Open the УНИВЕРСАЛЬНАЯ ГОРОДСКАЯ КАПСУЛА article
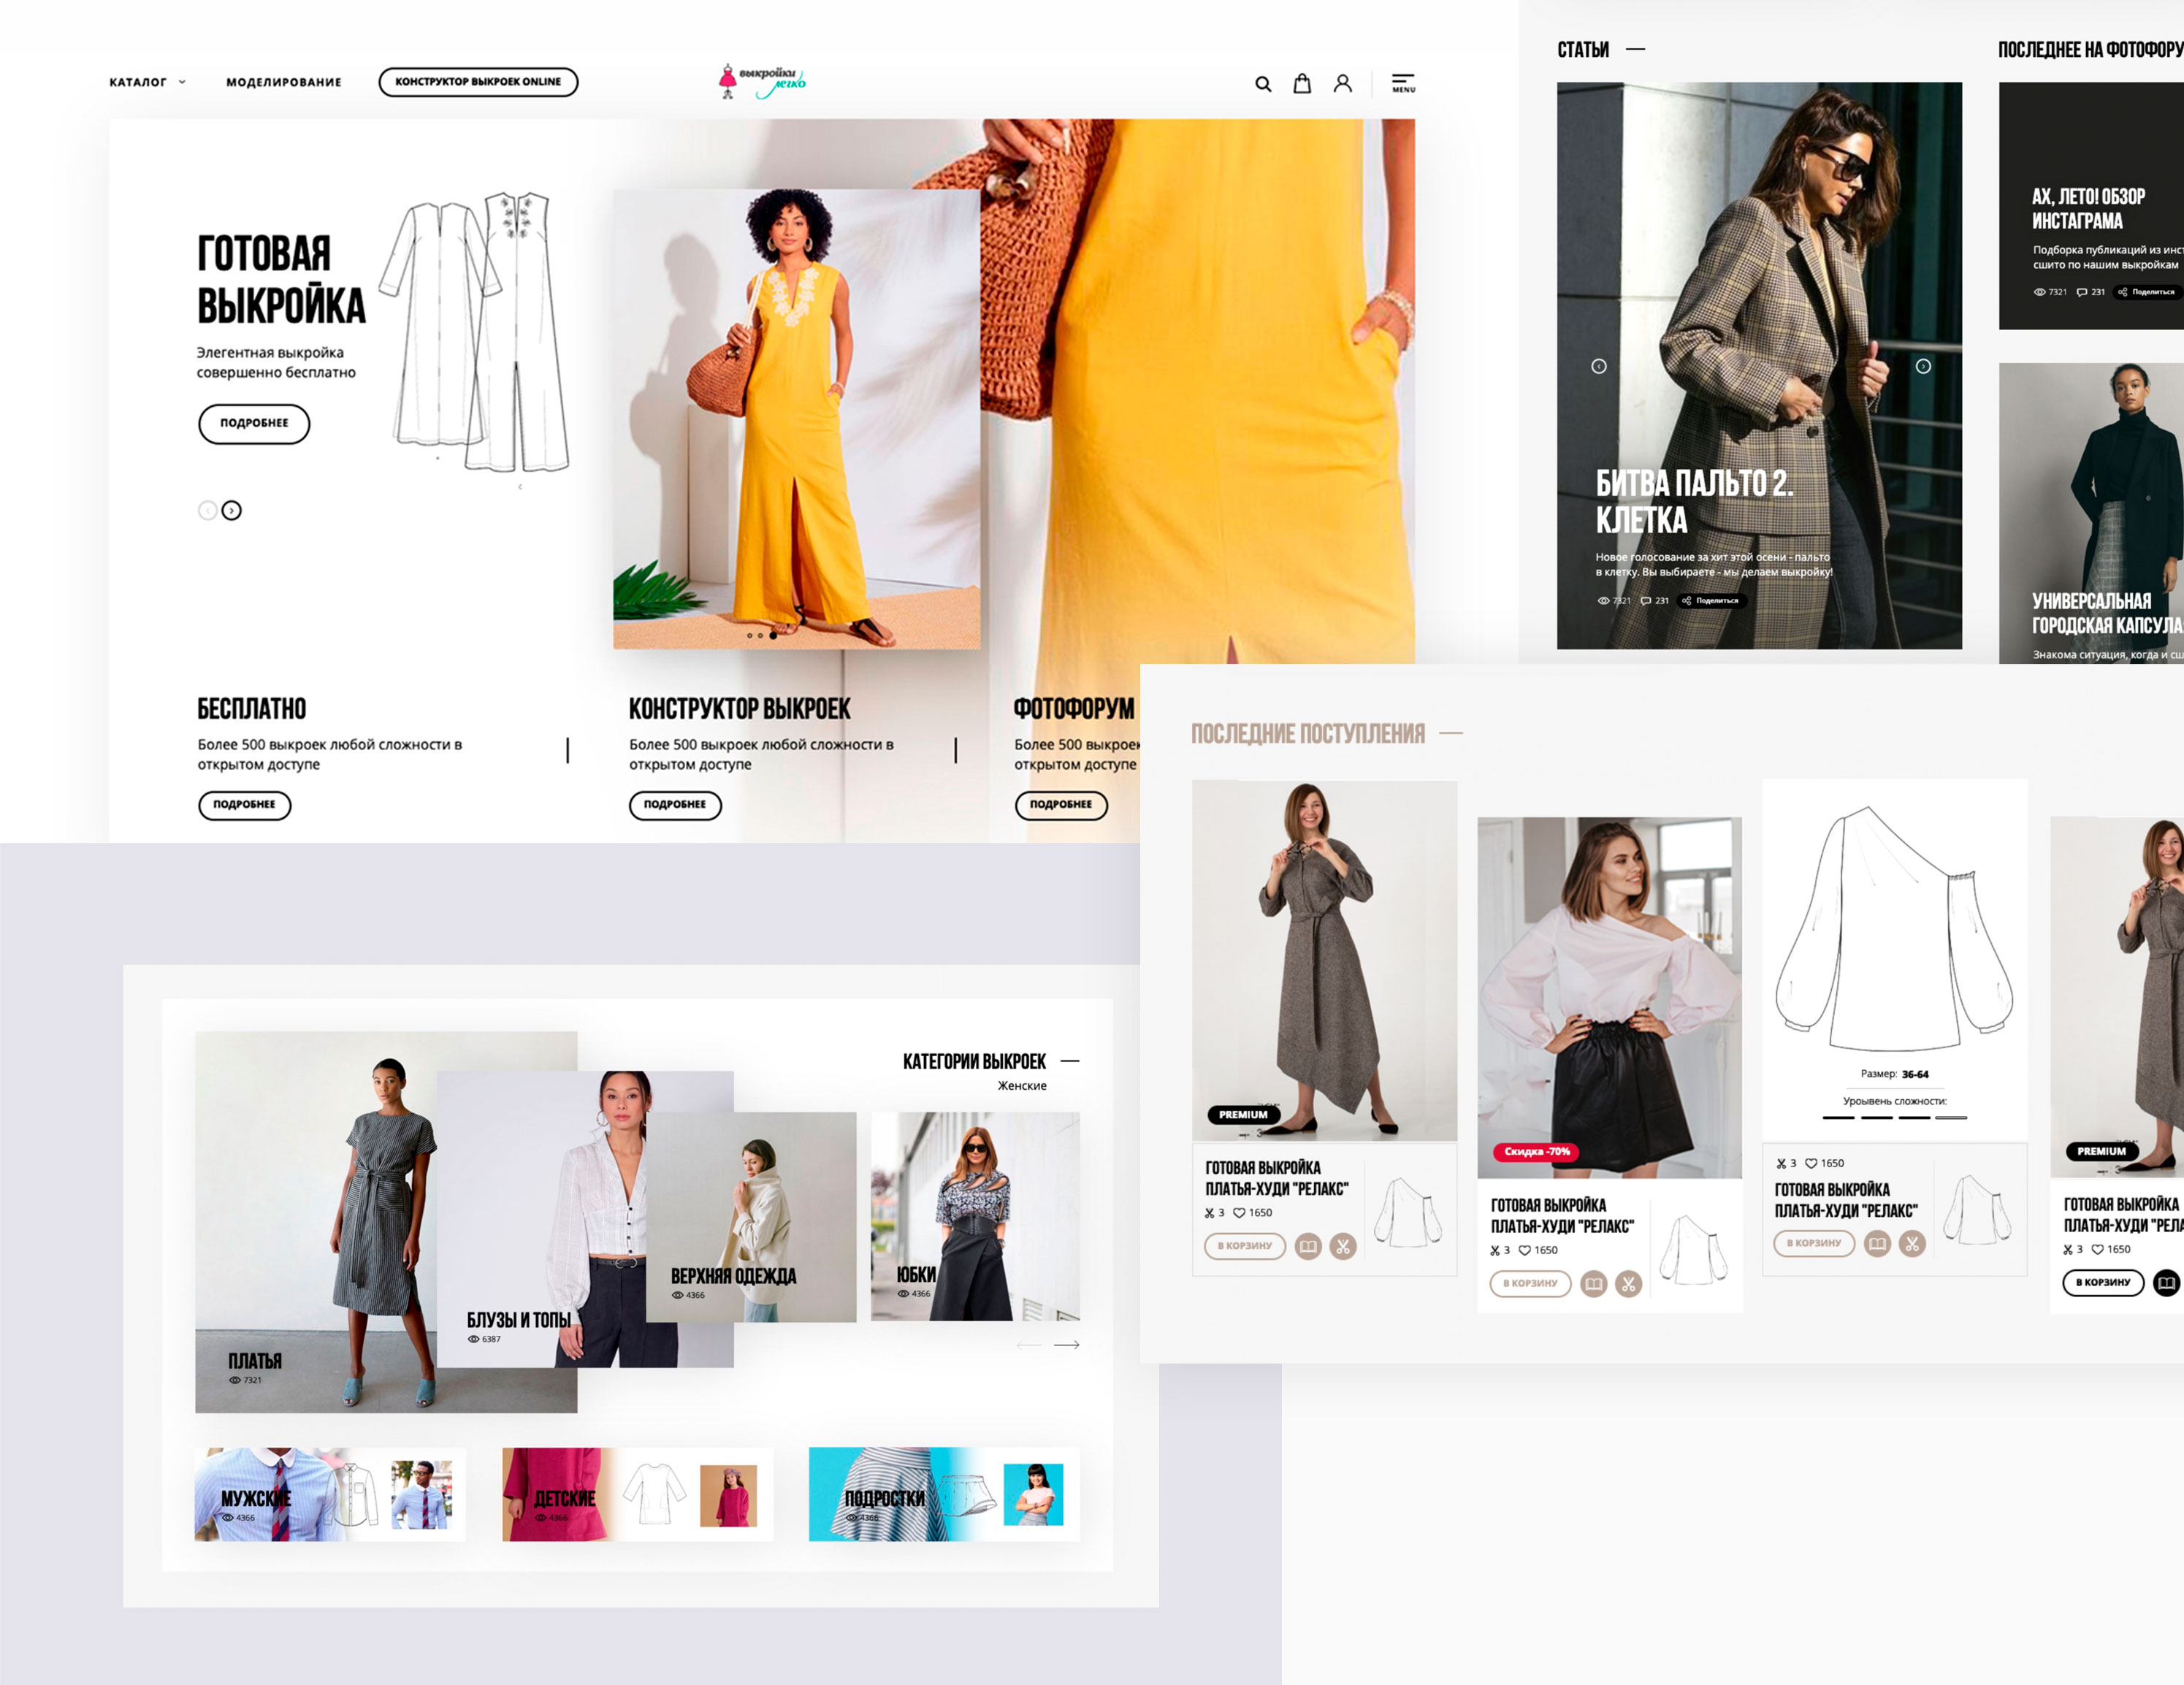2184x1685 pixels. [x=2091, y=513]
